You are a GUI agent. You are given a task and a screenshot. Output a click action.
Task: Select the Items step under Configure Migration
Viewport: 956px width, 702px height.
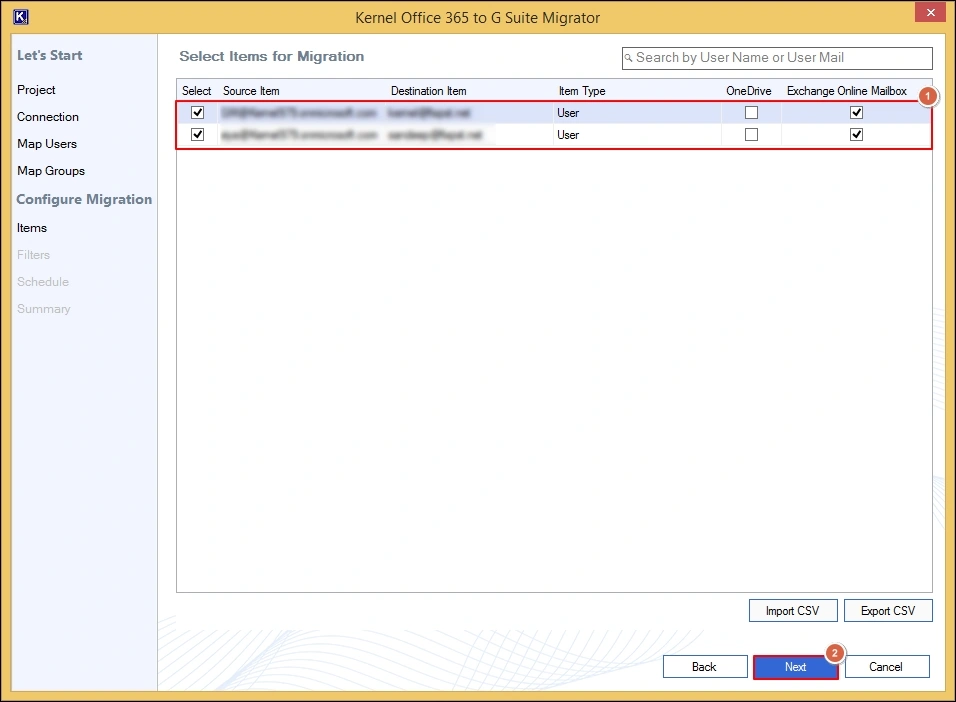tap(32, 228)
